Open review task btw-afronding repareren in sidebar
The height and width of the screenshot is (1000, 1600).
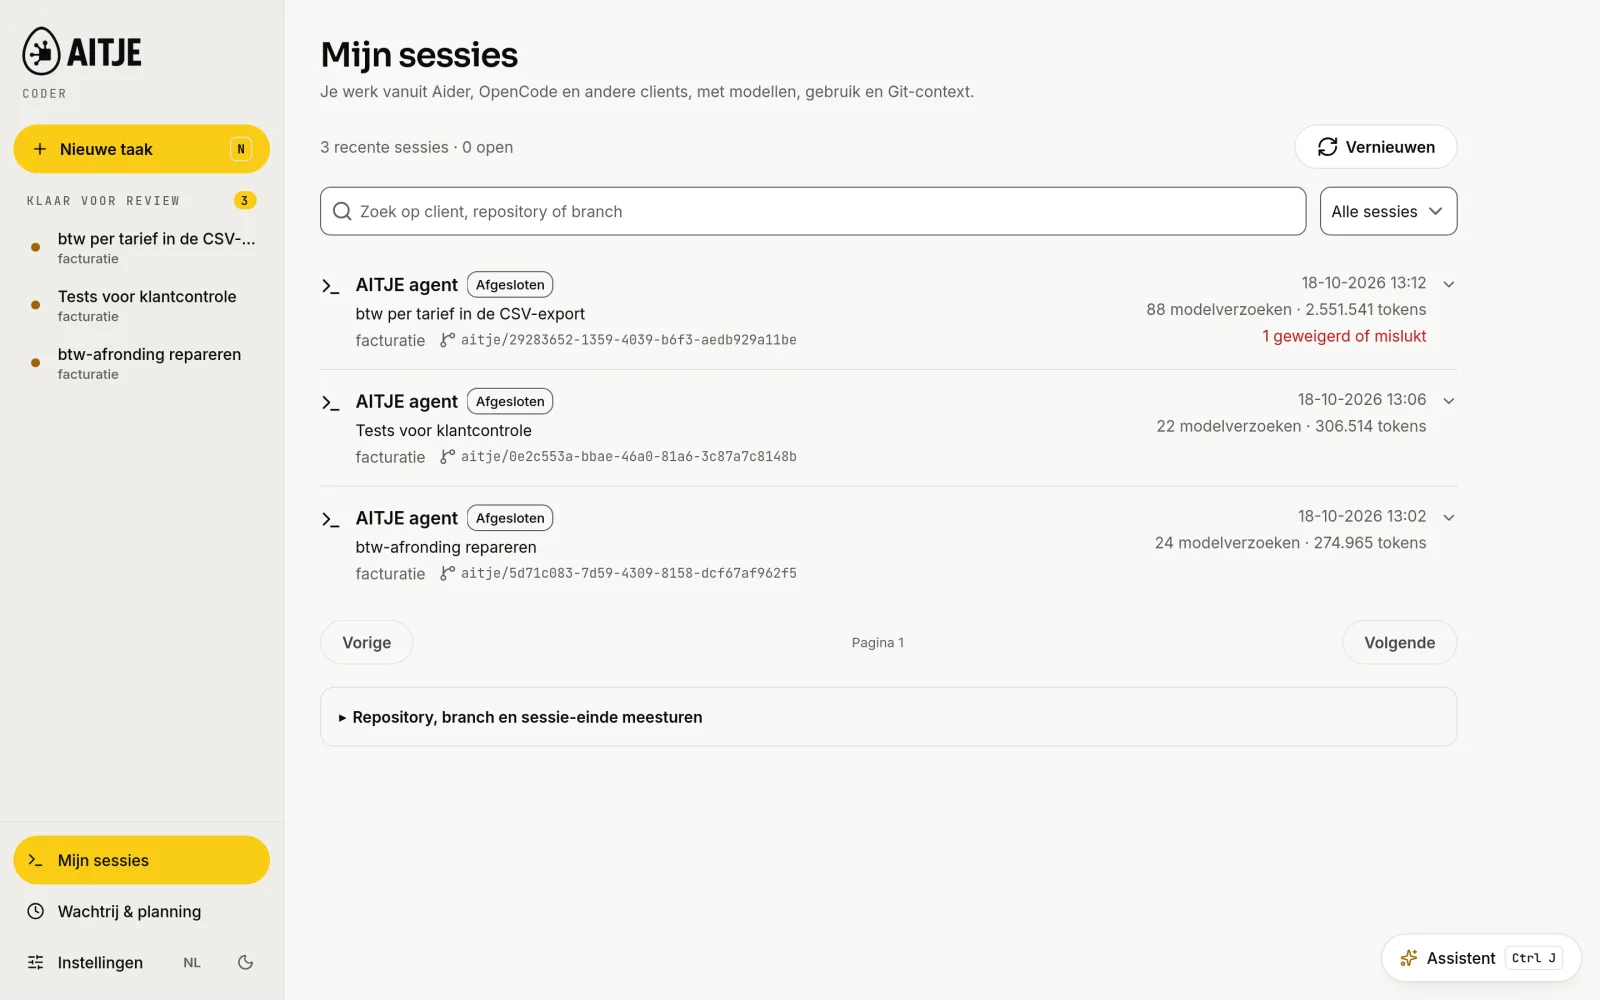[x=141, y=363]
